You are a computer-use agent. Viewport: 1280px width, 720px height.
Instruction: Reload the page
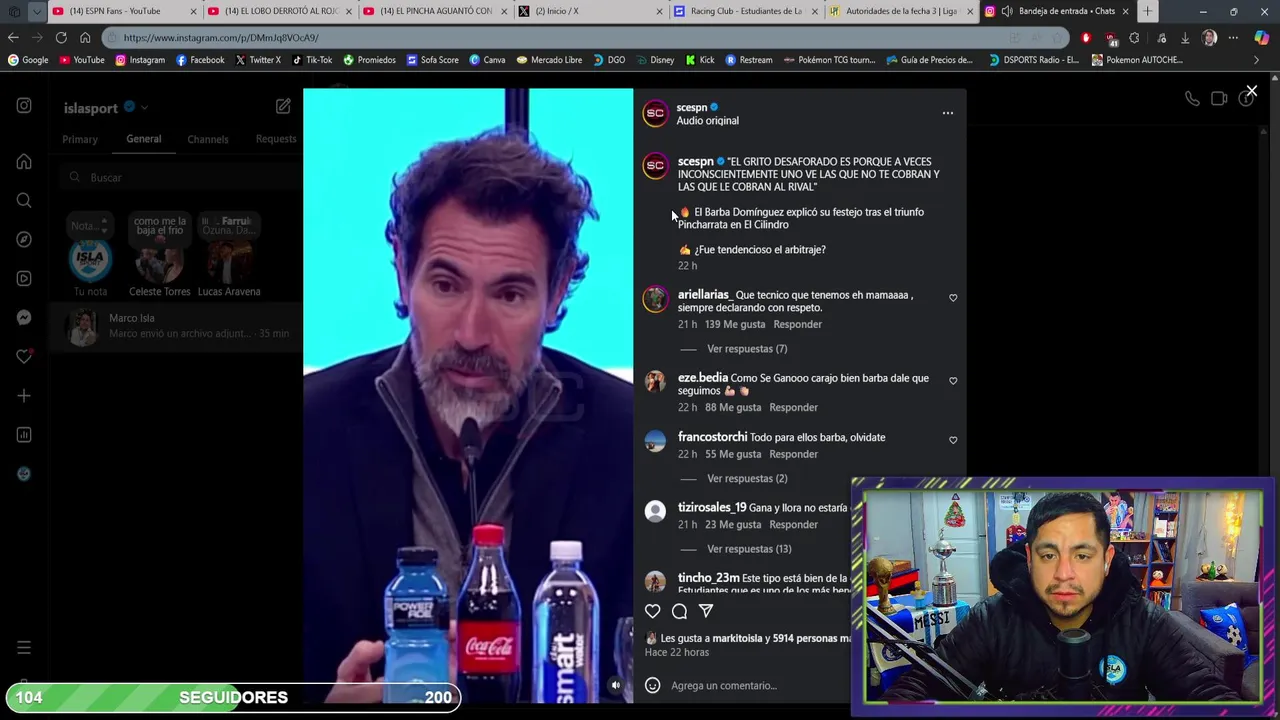61,37
